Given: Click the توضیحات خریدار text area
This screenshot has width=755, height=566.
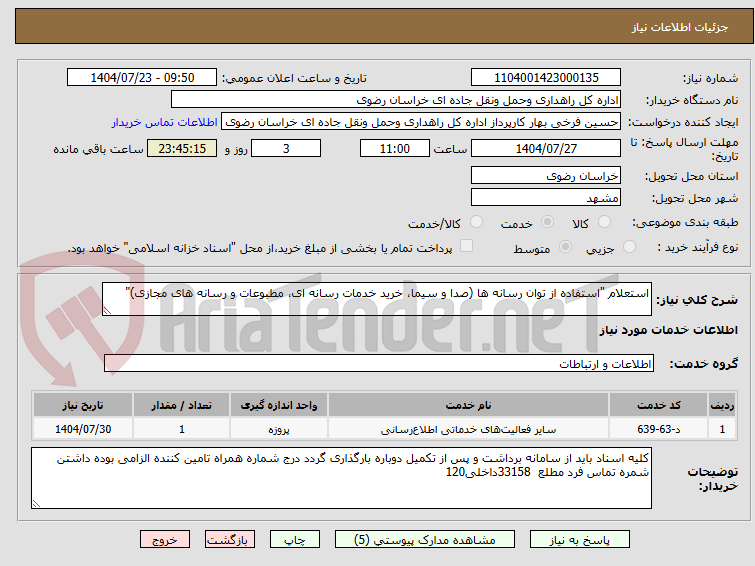Looking at the screenshot, I should [341, 478].
